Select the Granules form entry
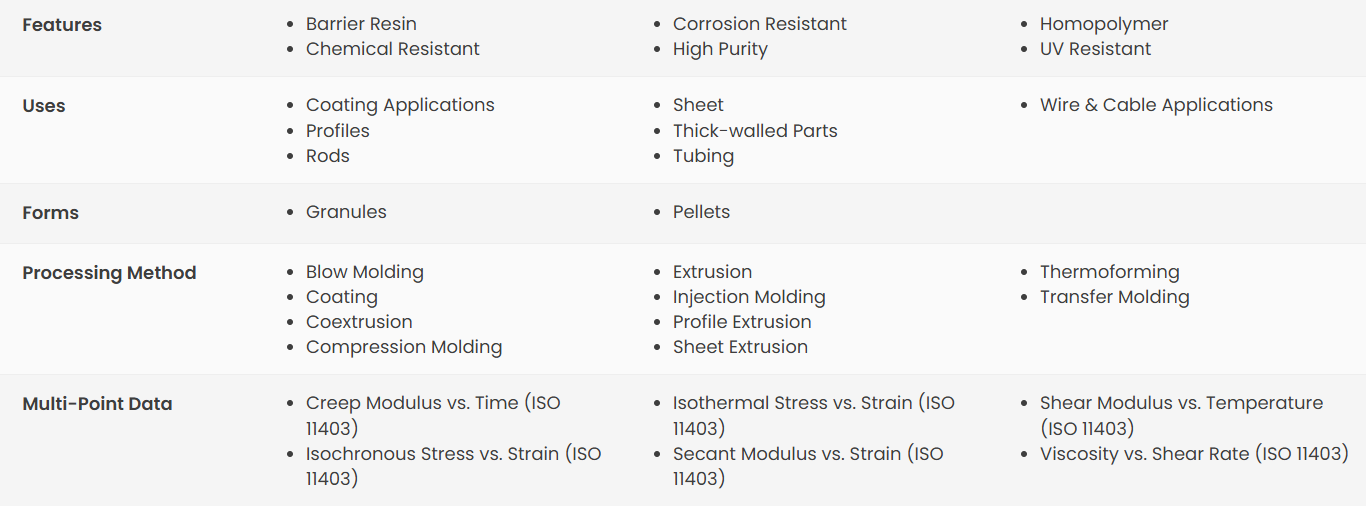Viewport: 1366px width, 510px height. click(x=346, y=212)
